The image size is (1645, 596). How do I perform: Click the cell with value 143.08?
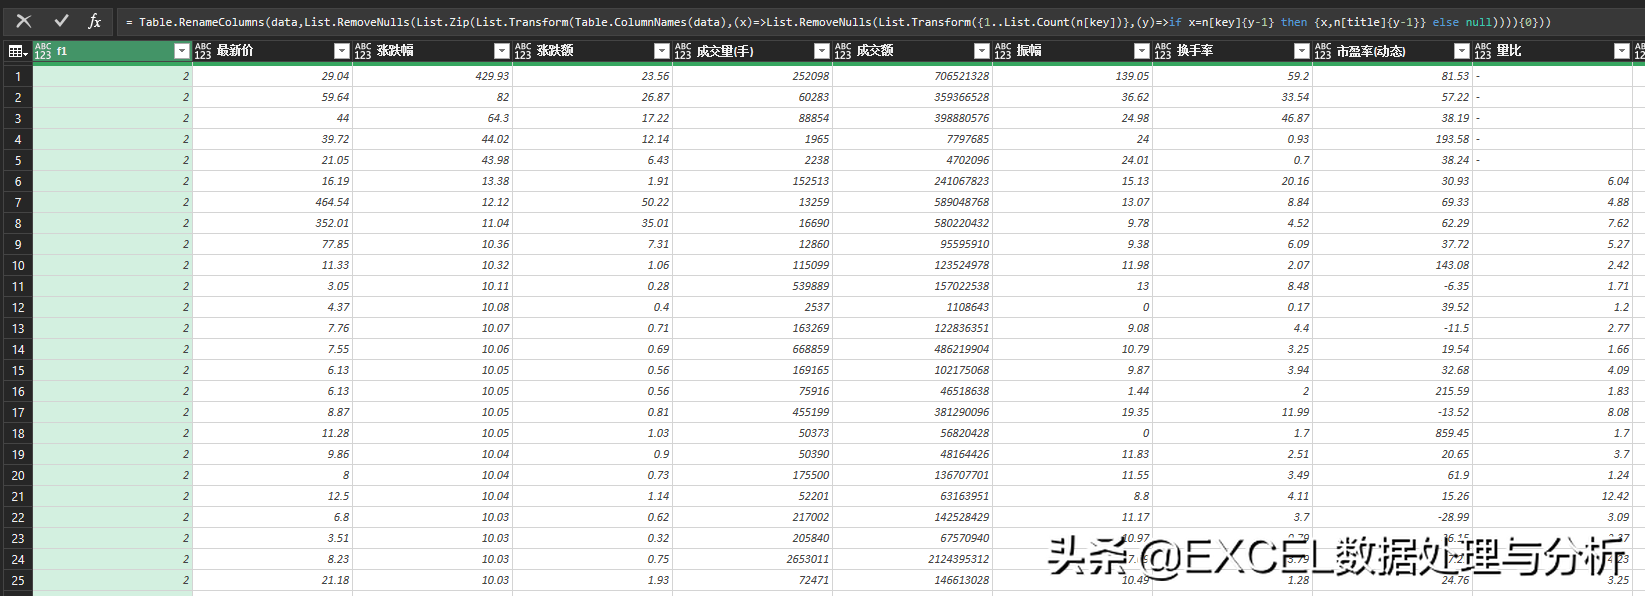click(x=1392, y=265)
